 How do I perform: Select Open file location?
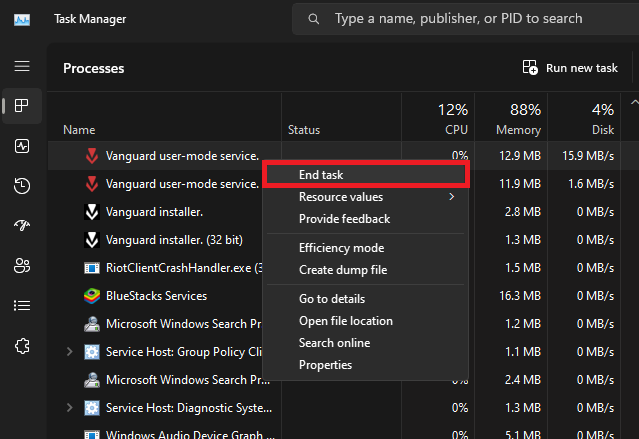(x=366, y=321)
